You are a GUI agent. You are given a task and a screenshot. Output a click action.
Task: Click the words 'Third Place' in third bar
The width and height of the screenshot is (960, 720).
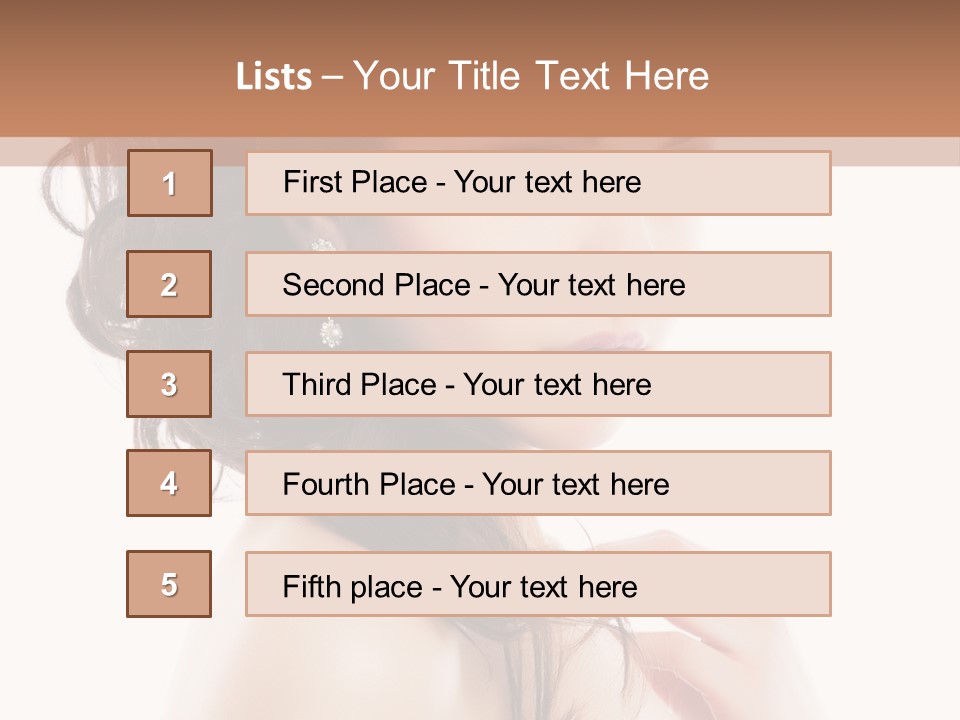coord(359,384)
